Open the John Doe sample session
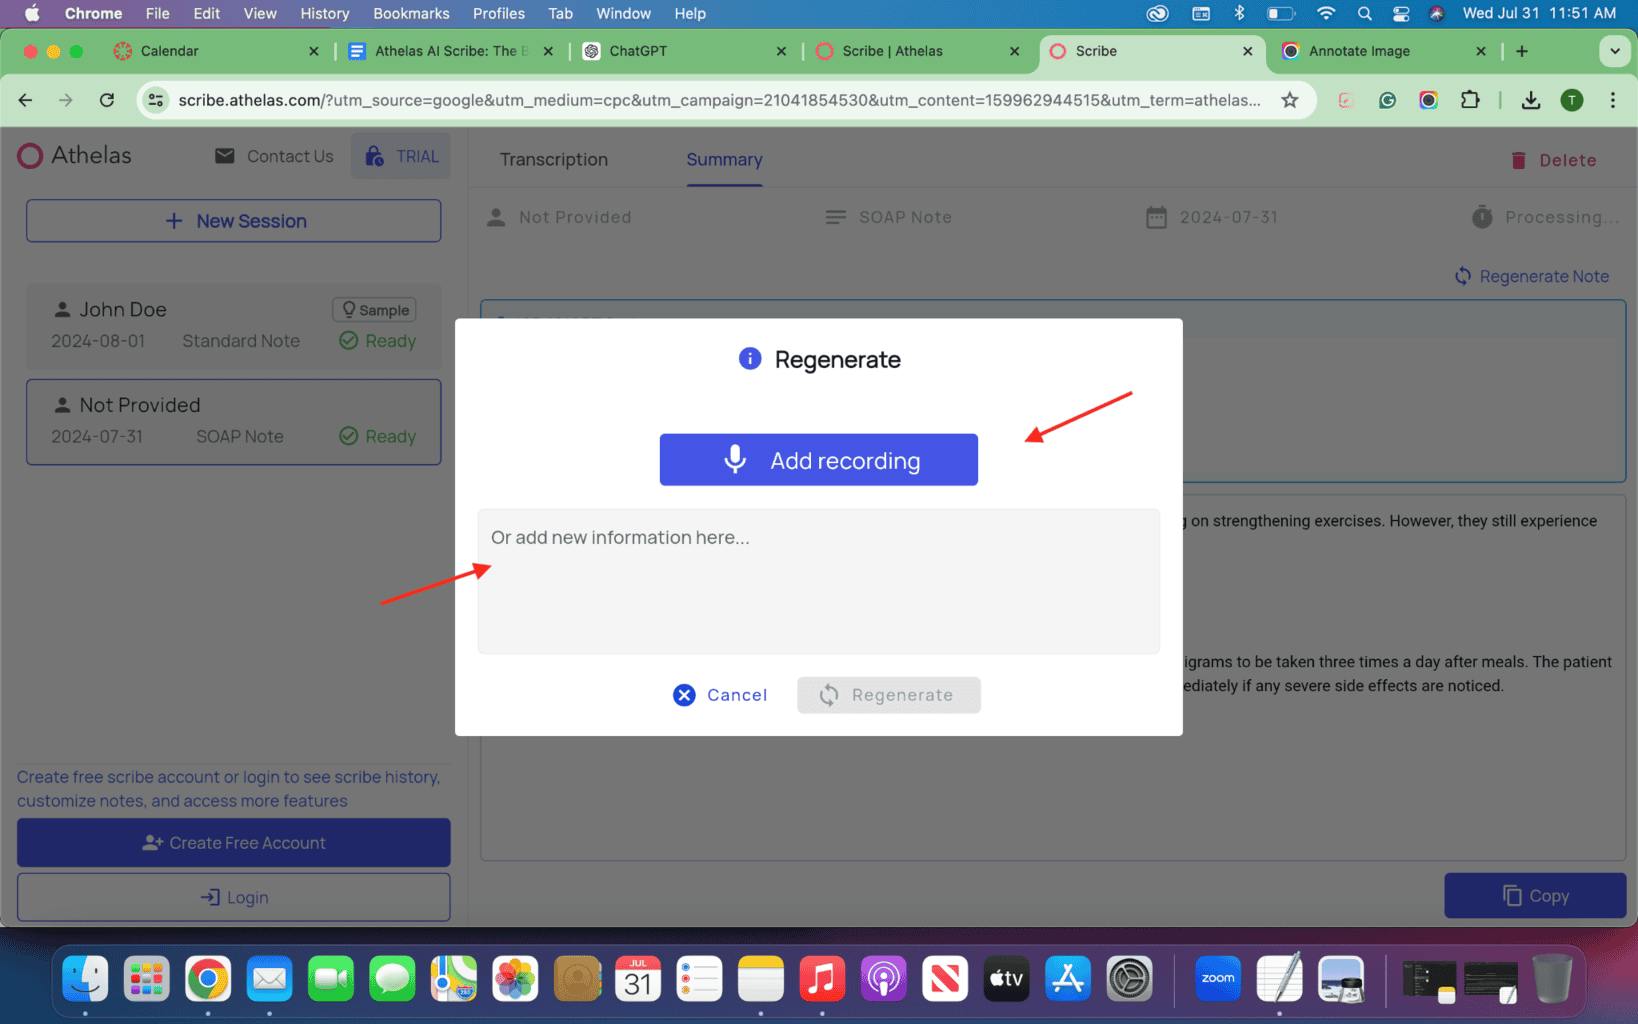1638x1024 pixels. coord(233,326)
